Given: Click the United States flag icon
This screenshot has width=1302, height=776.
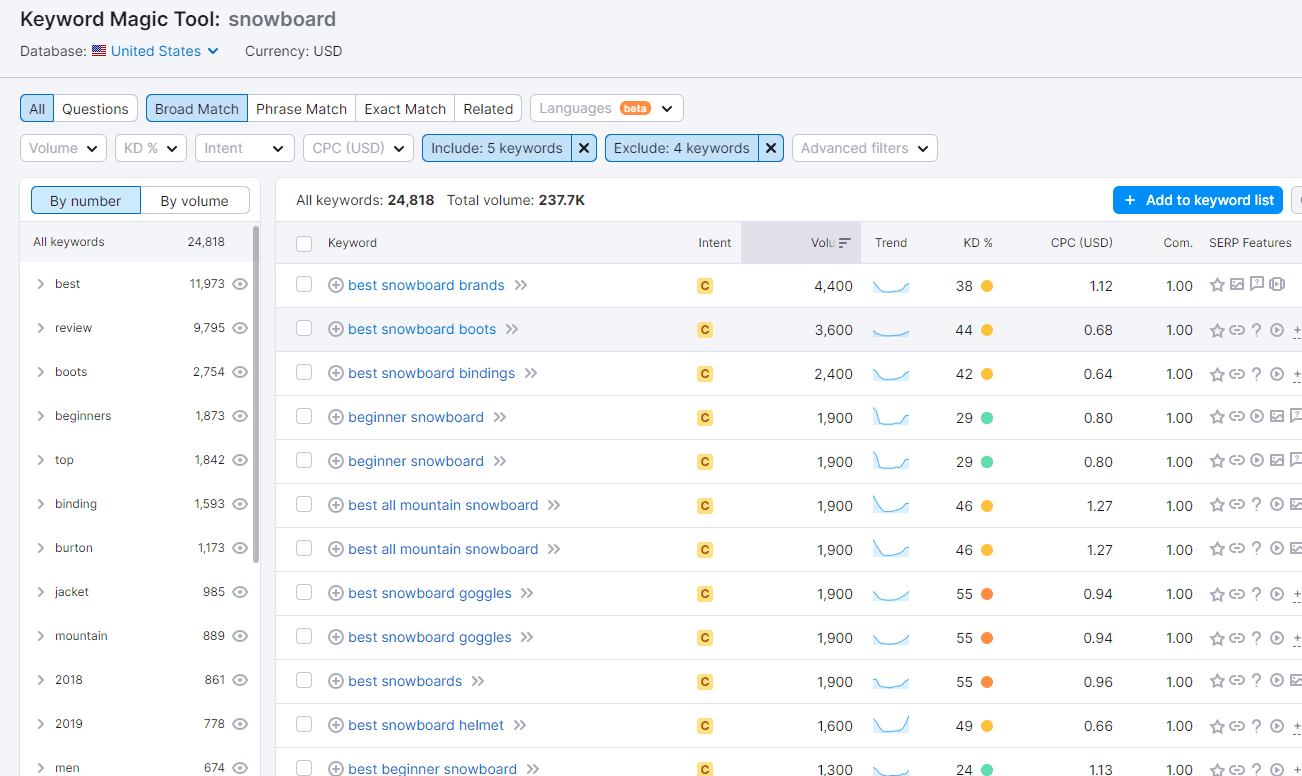Looking at the screenshot, I should pyautogui.click(x=98, y=51).
